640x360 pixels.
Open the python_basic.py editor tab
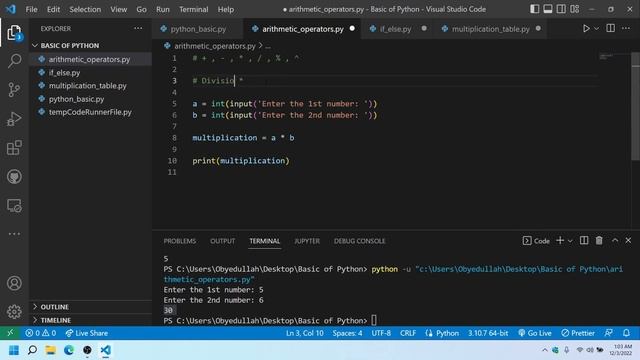(198, 29)
